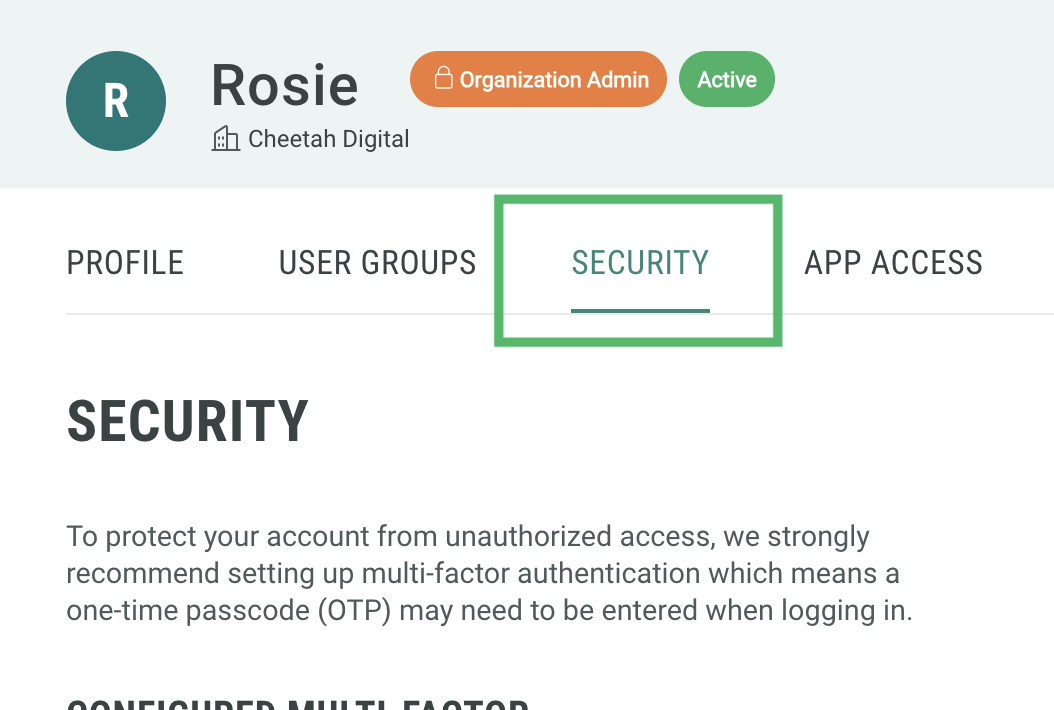Click the user name Rosie in the header
Image resolution: width=1054 pixels, height=710 pixels.
[285, 85]
